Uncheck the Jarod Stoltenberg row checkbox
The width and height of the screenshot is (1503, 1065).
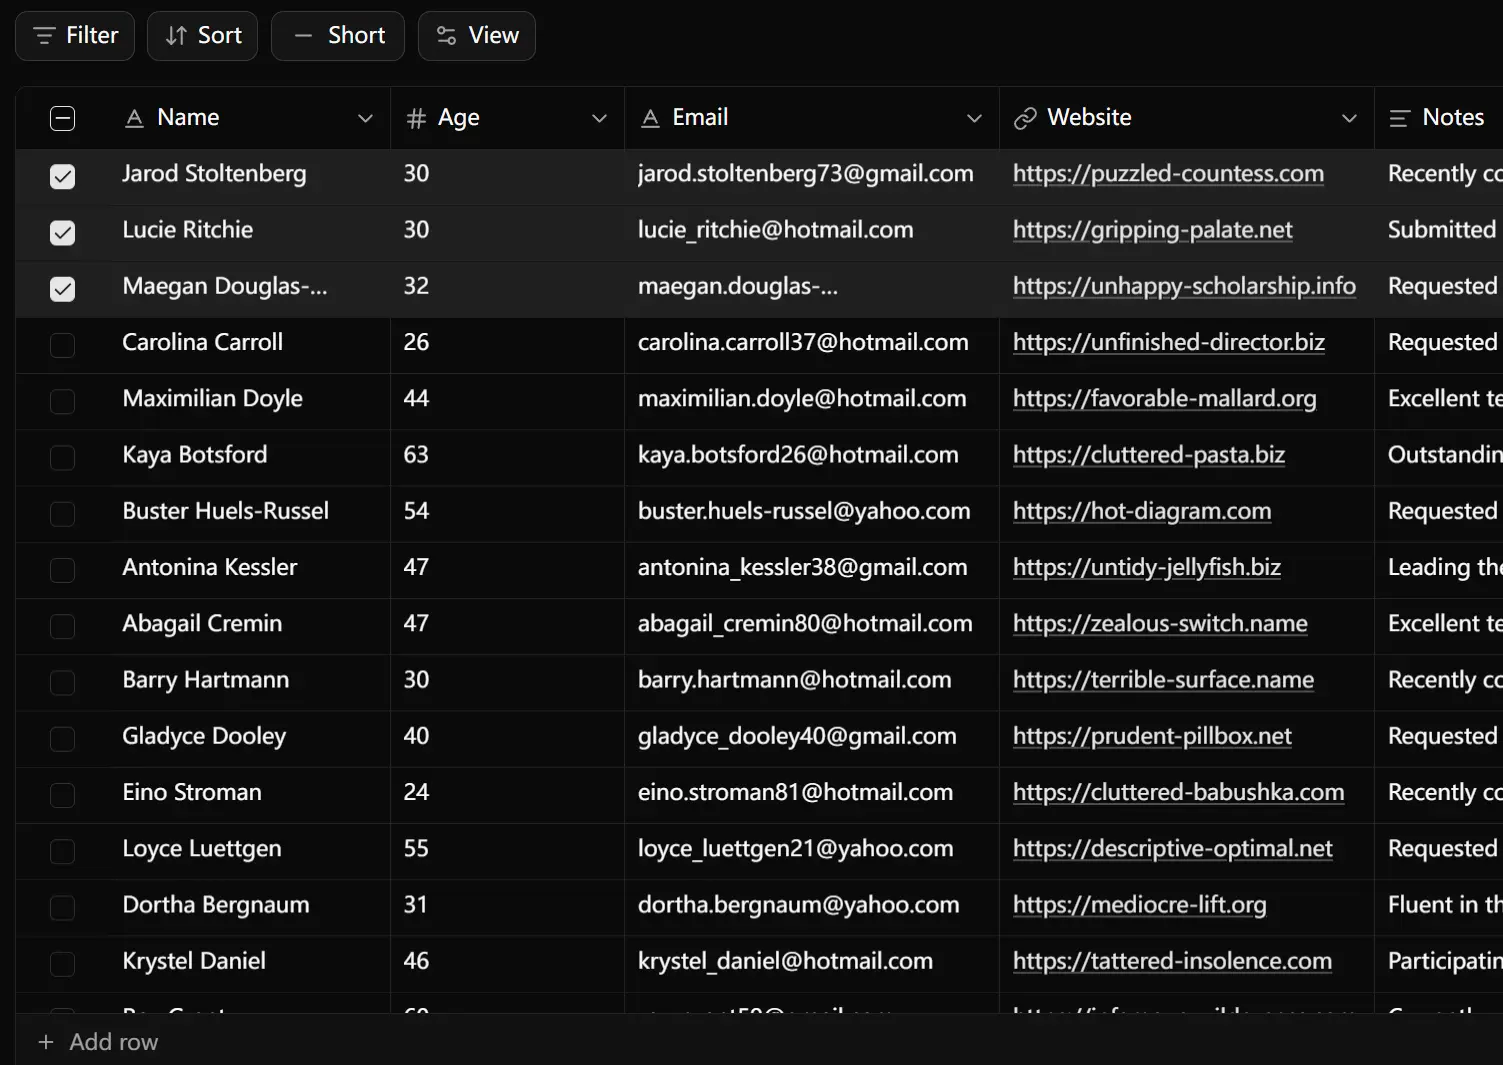[62, 176]
